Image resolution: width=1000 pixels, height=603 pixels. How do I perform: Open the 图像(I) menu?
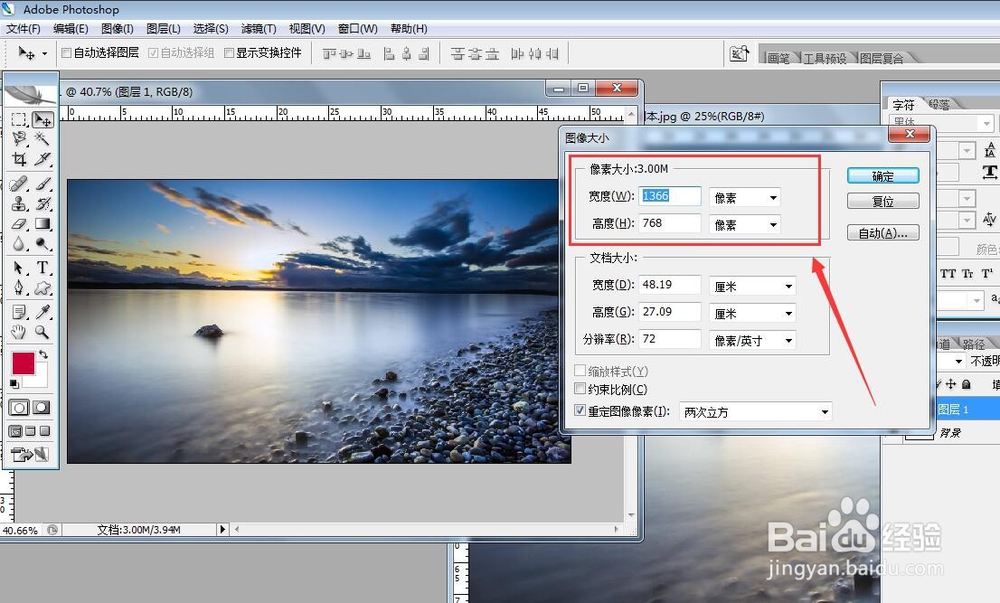(117, 29)
